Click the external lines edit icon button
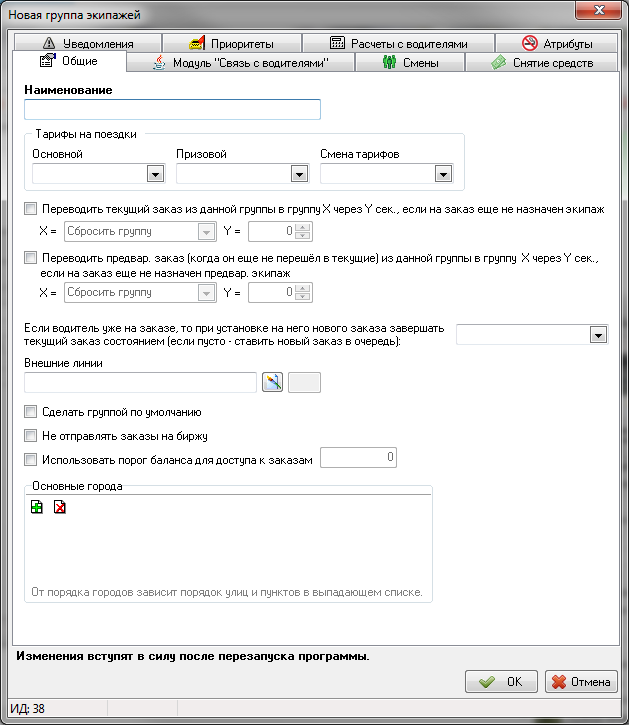Image resolution: width=629 pixels, height=725 pixels. pyautogui.click(x=272, y=382)
